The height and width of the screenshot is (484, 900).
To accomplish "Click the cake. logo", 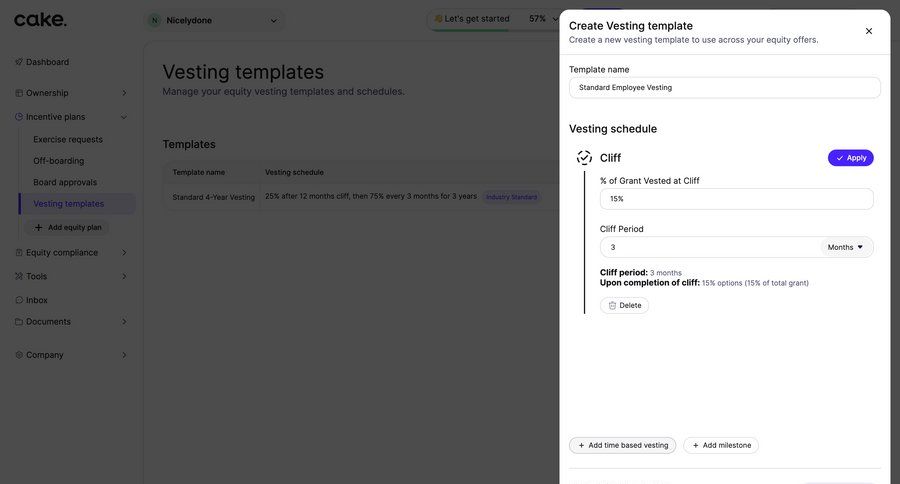I will pos(41,19).
